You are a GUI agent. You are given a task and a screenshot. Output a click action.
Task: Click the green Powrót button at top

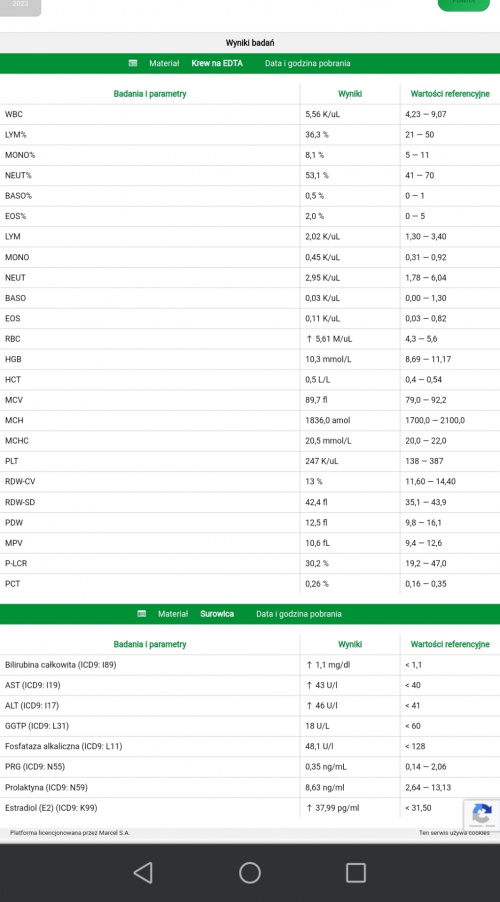(464, 5)
